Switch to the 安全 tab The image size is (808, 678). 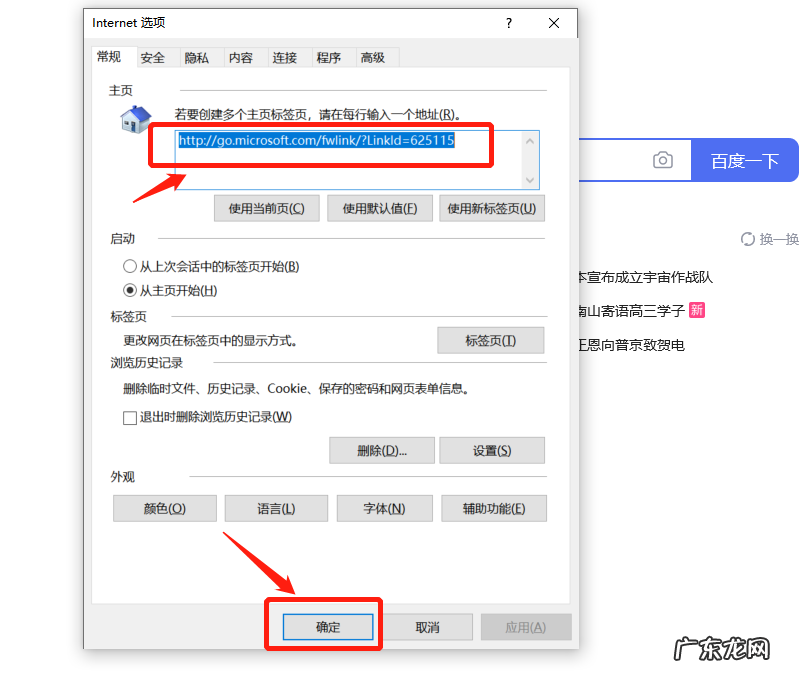(x=155, y=57)
